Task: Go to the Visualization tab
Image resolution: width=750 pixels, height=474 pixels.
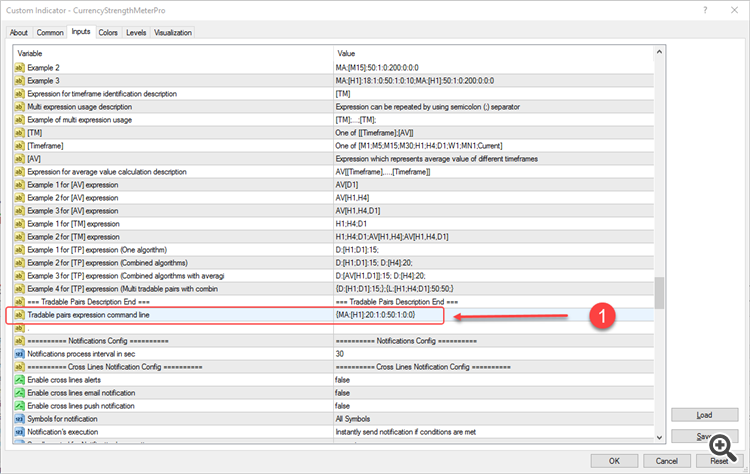Action: pyautogui.click(x=173, y=33)
